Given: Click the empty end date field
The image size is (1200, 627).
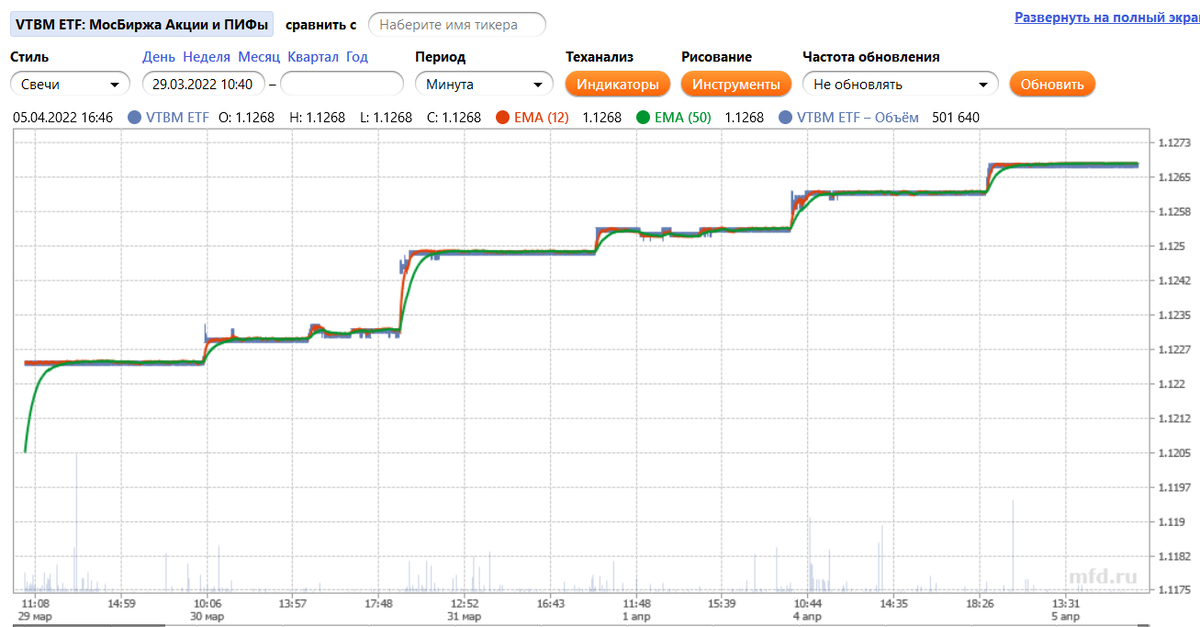Looking at the screenshot, I should click(x=341, y=84).
